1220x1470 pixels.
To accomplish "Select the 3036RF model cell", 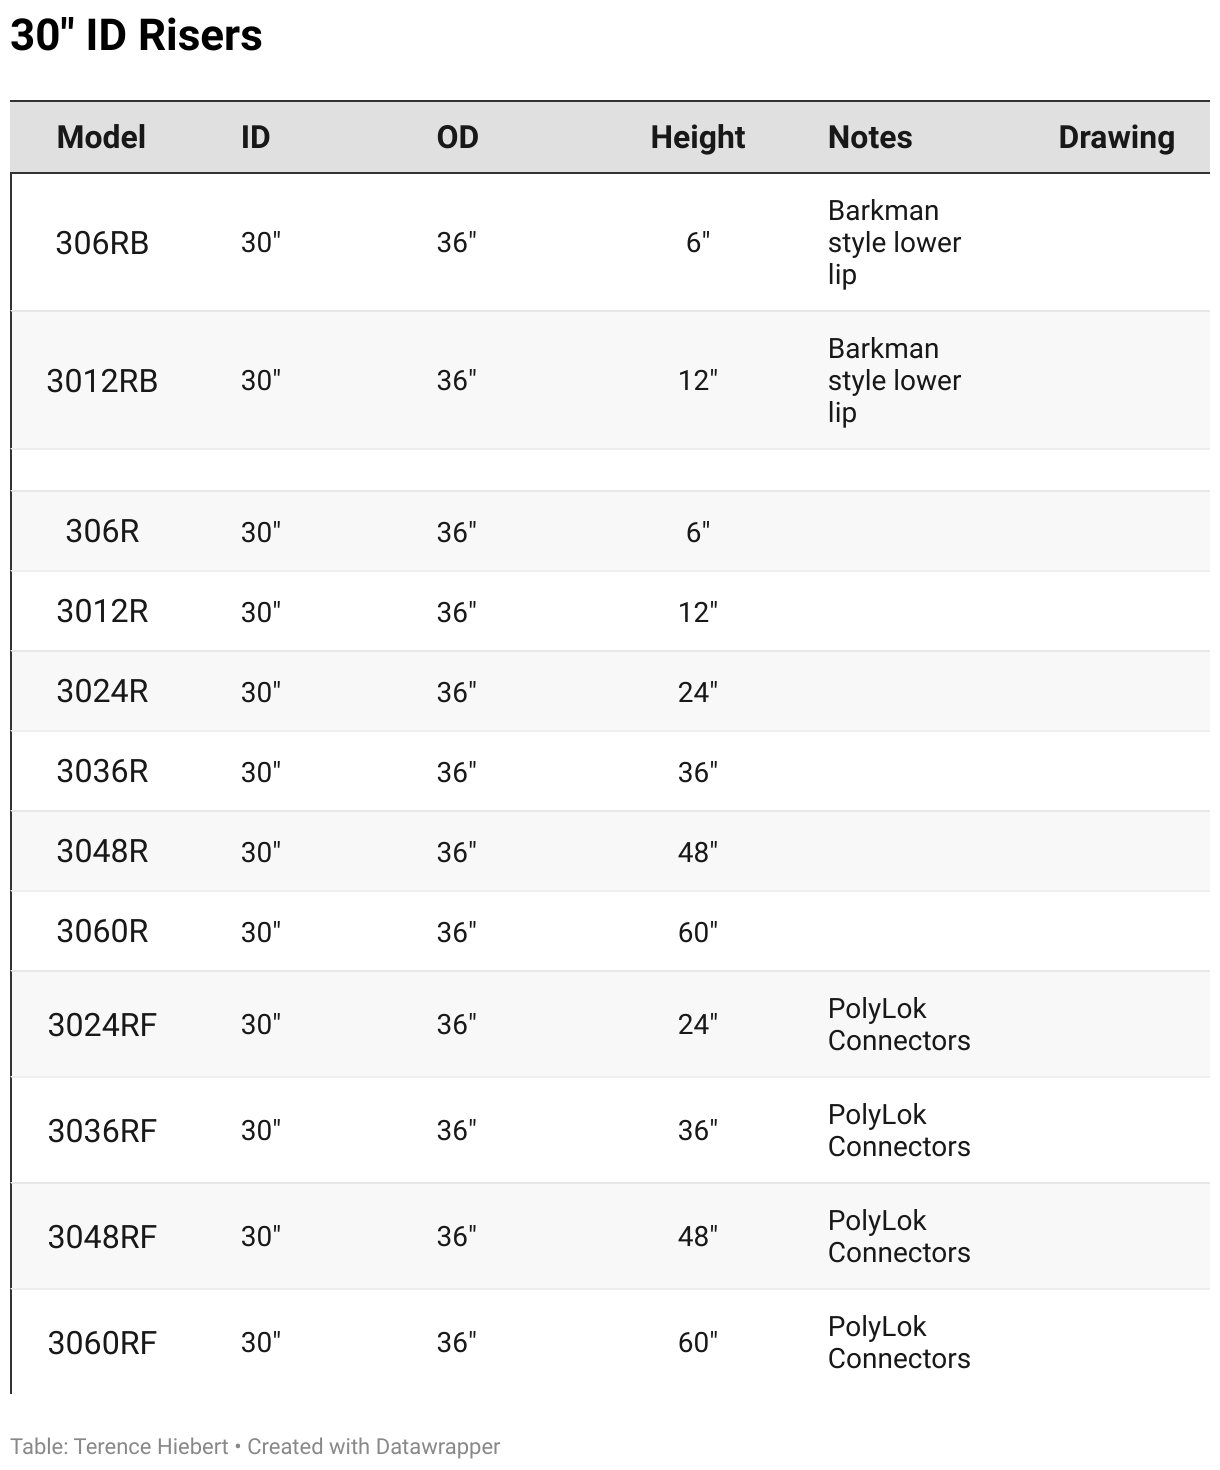I will click(102, 1131).
